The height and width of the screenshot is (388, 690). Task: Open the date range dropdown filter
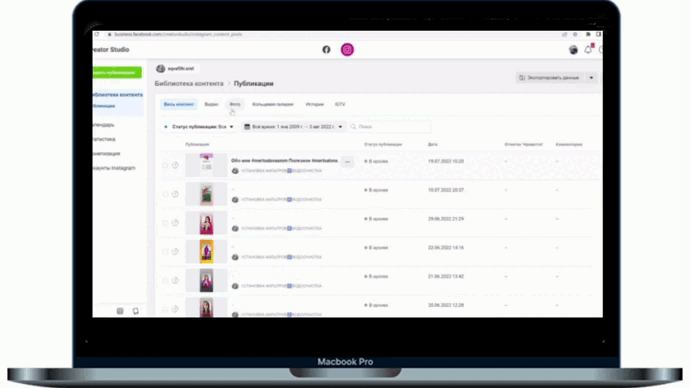[x=294, y=127]
